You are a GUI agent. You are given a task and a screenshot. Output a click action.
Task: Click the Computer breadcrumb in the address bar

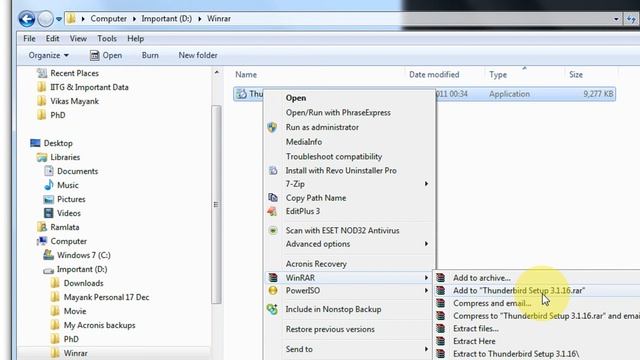[x=108, y=19]
